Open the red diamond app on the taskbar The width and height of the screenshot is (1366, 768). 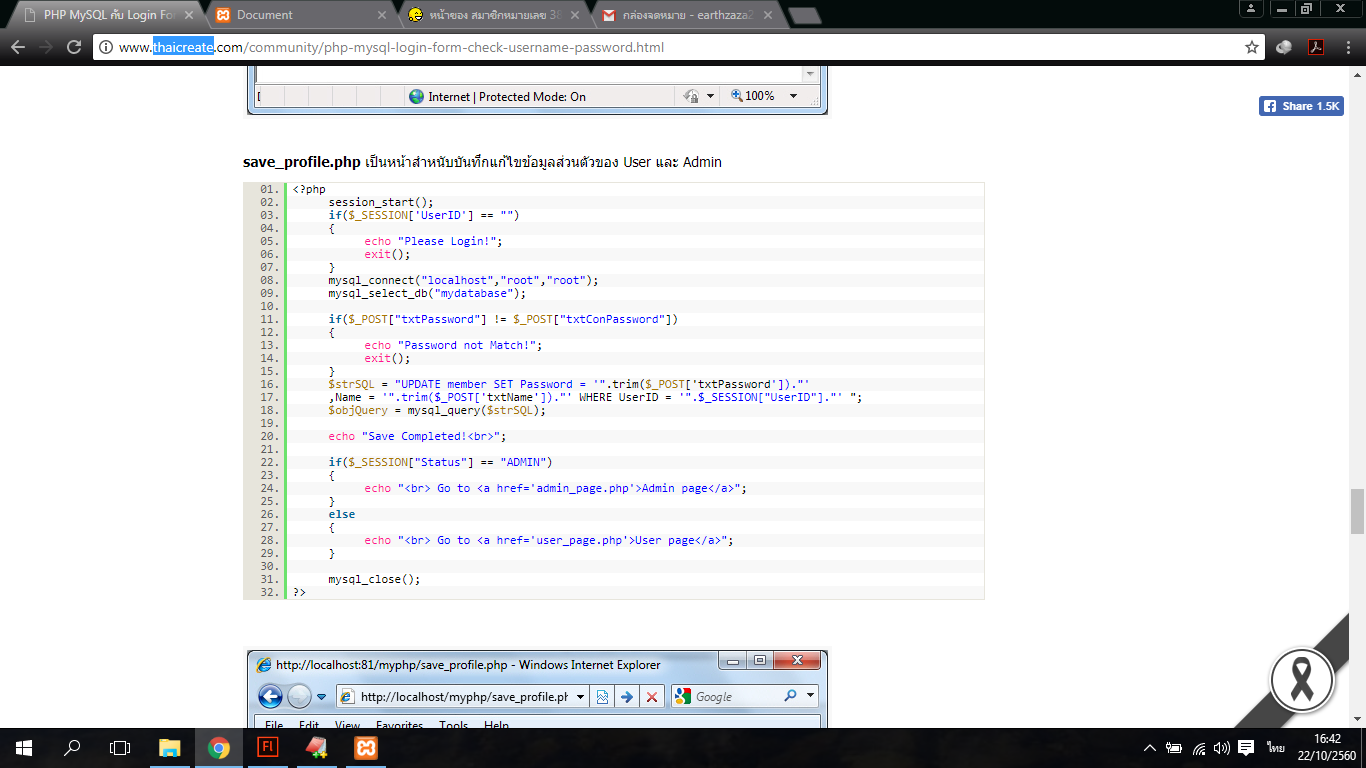click(x=316, y=747)
